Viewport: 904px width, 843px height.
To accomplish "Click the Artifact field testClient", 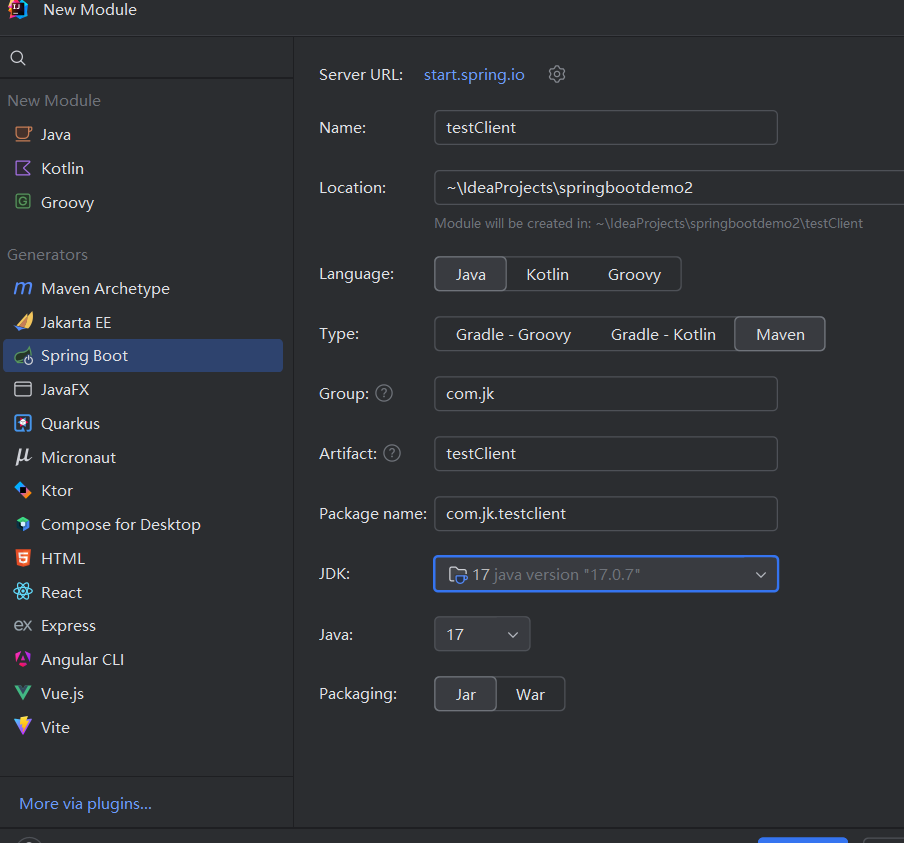I will (x=606, y=454).
